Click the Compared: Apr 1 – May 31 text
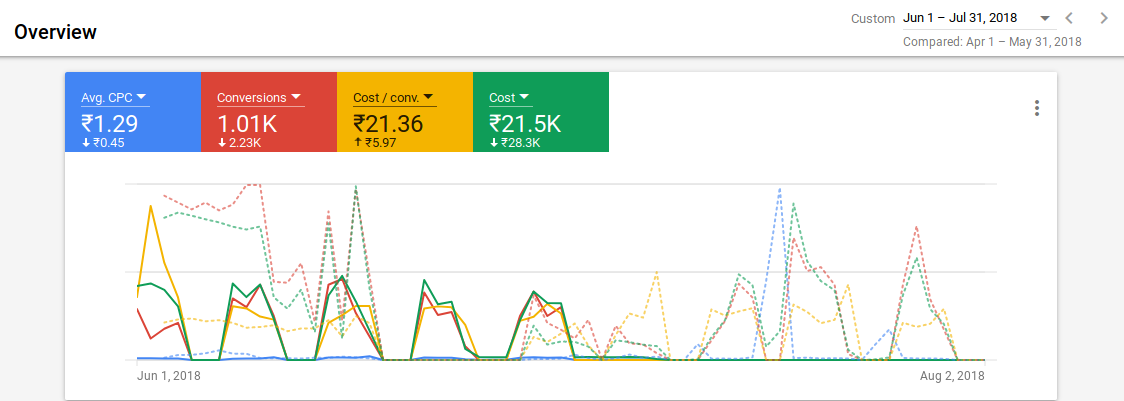 coord(992,42)
